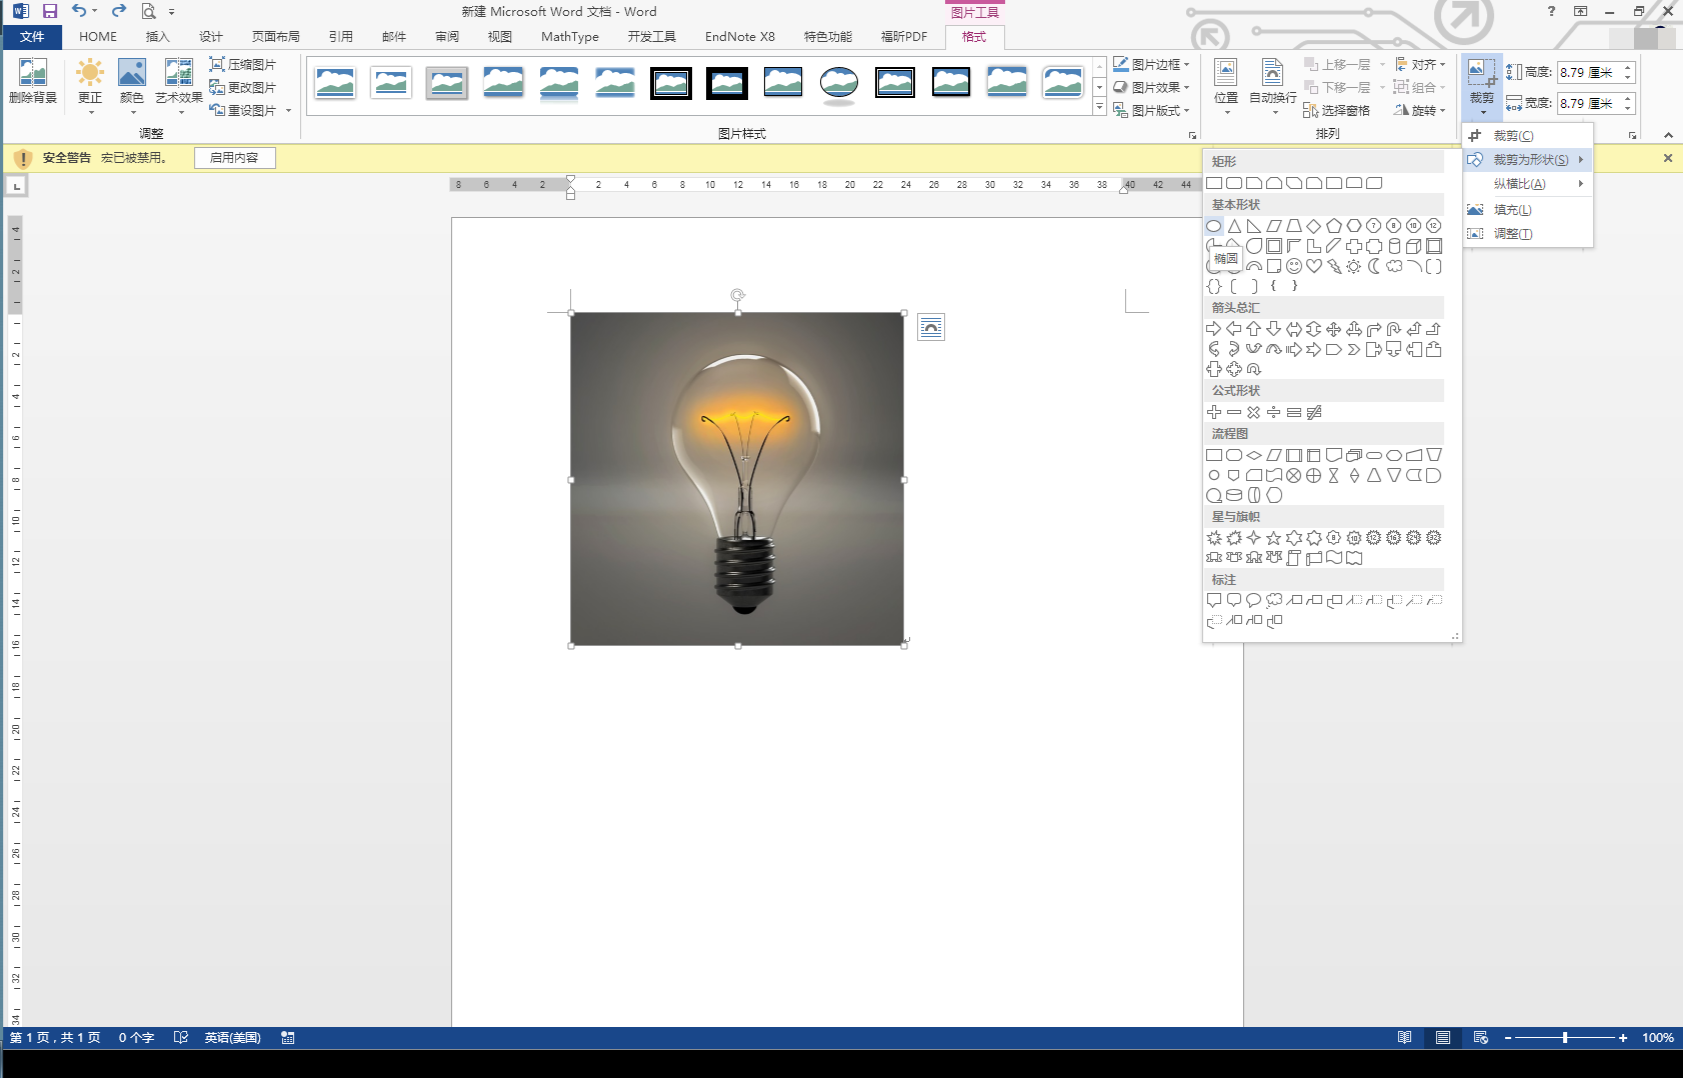Viewport: 1683px width, 1078px height.
Task: Save the document from quick access toolbar
Action: (50, 11)
